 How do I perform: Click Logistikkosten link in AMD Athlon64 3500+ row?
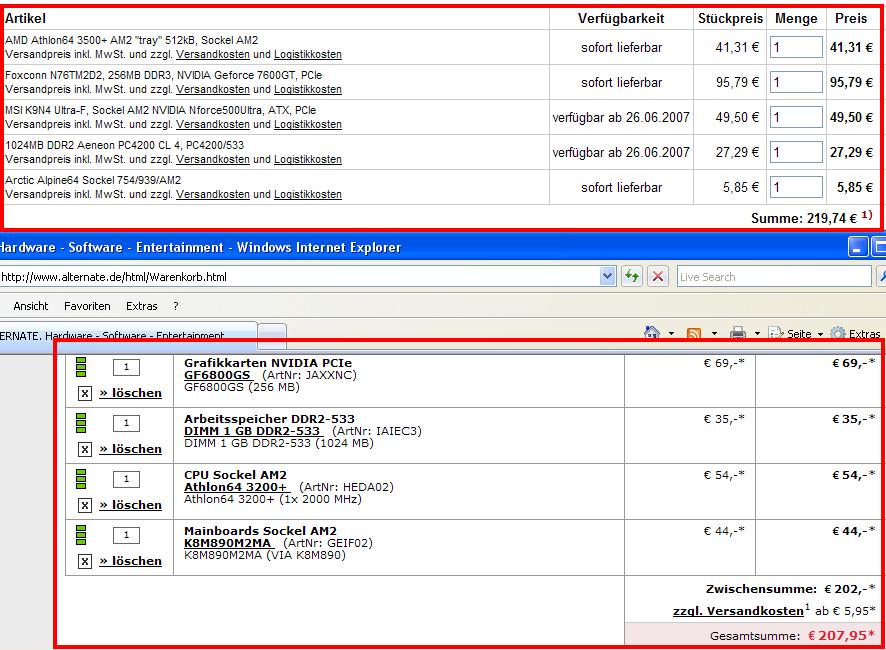click(308, 54)
